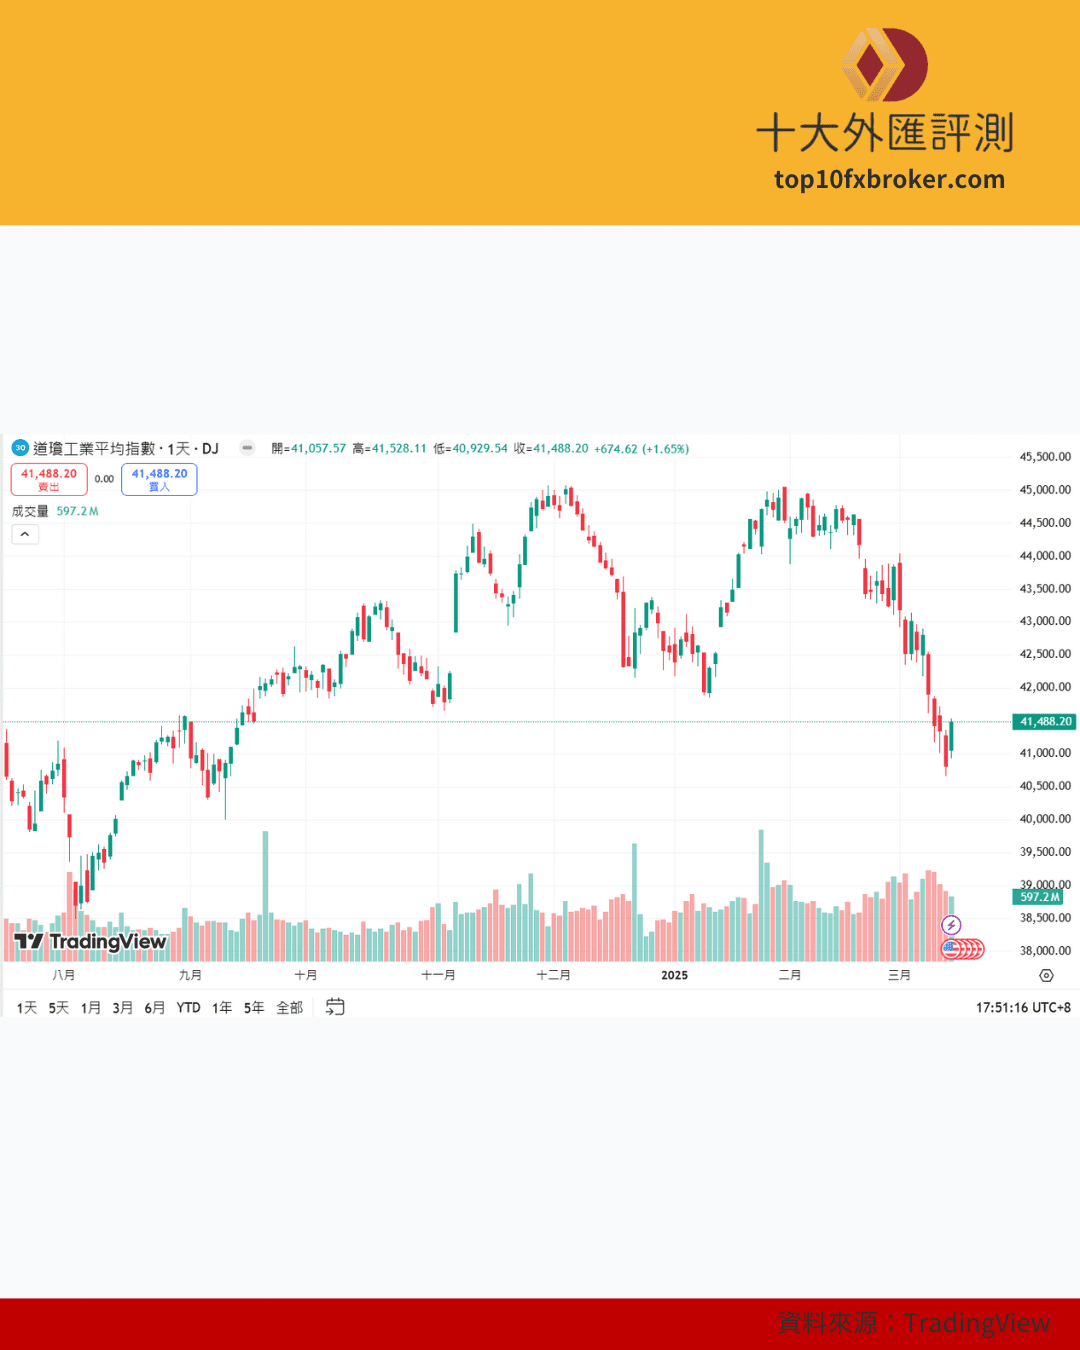Click the chart settings gear icon
1080x1350 pixels.
[x=1046, y=976]
